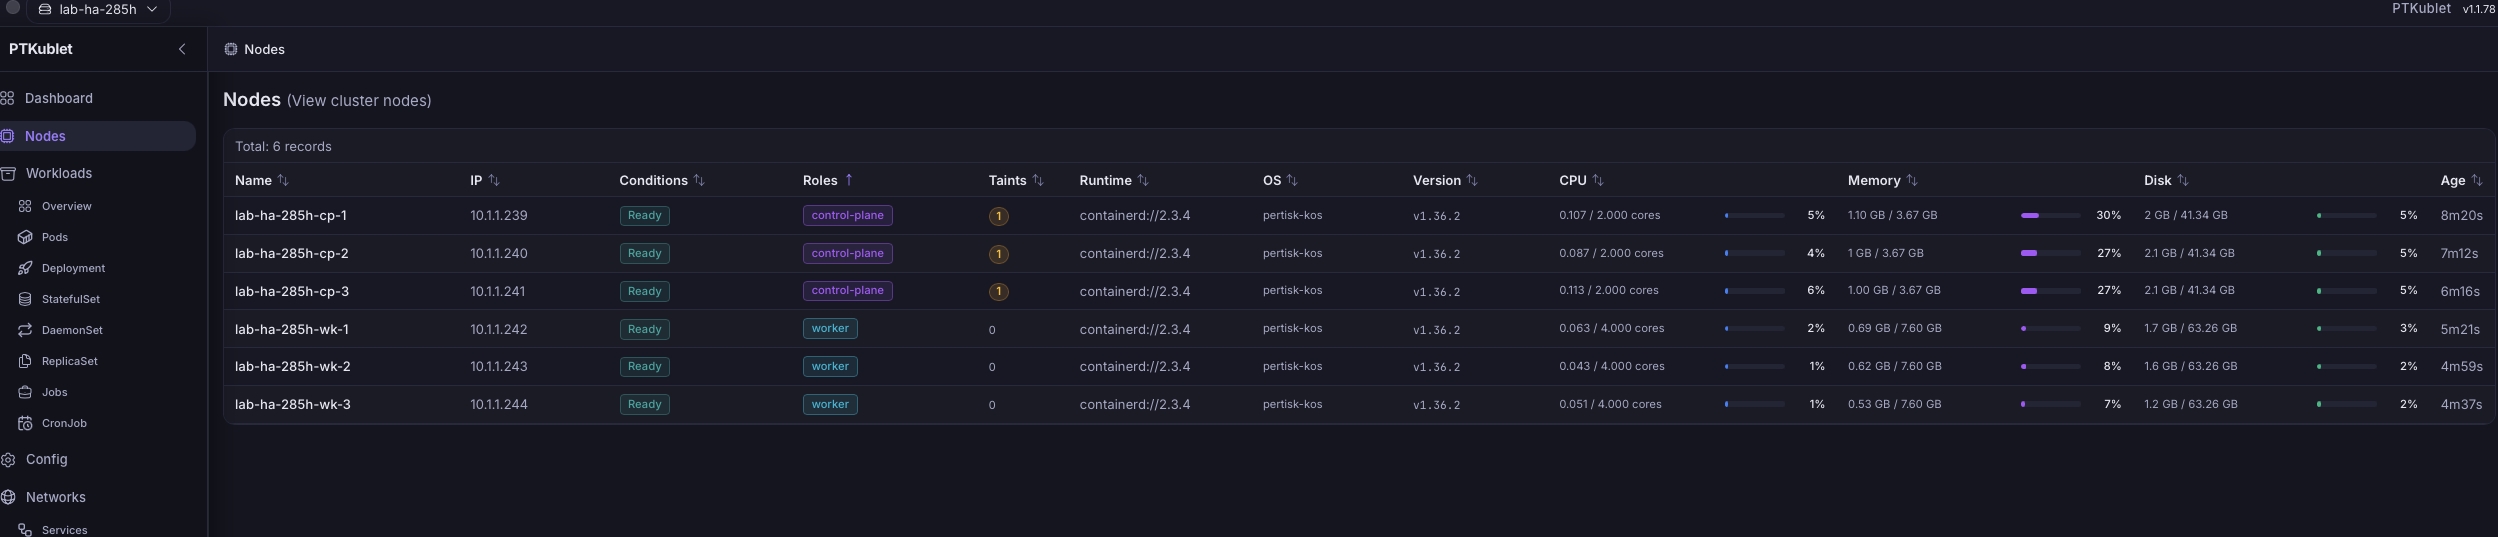The height and width of the screenshot is (537, 2498).
Task: Open node lab-ha-285h-wk-3
Action: point(293,404)
